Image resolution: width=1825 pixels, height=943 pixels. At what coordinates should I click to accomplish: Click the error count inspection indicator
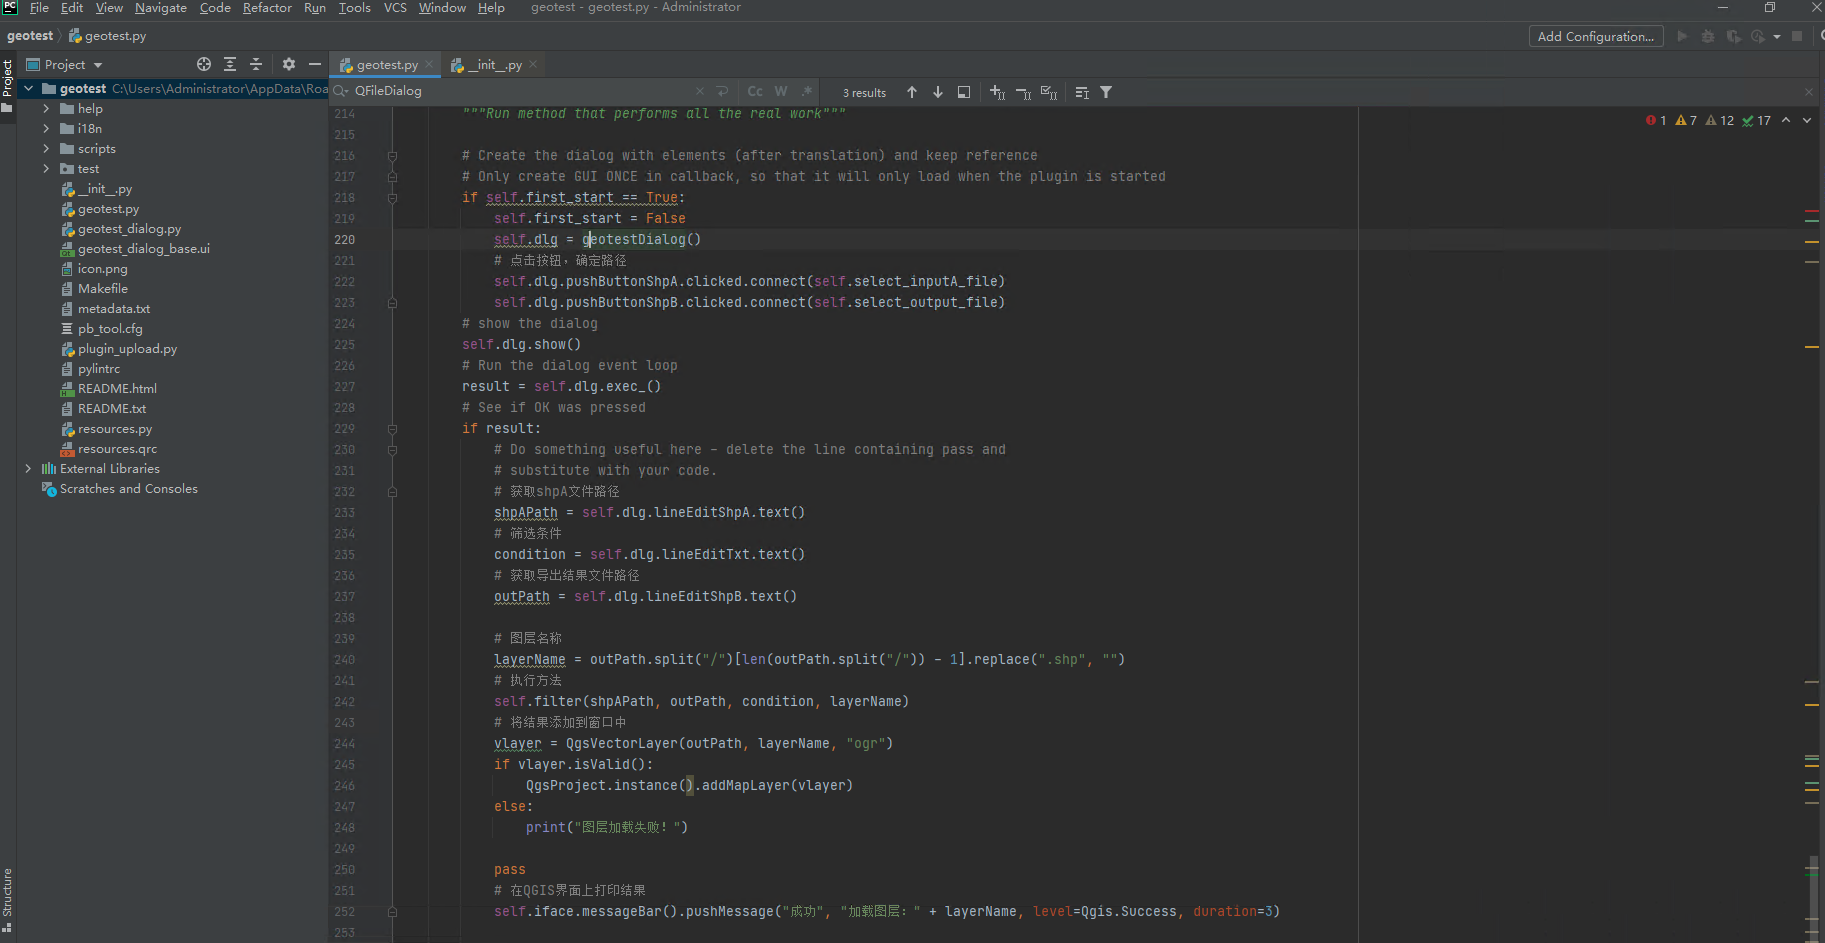pyautogui.click(x=1656, y=120)
